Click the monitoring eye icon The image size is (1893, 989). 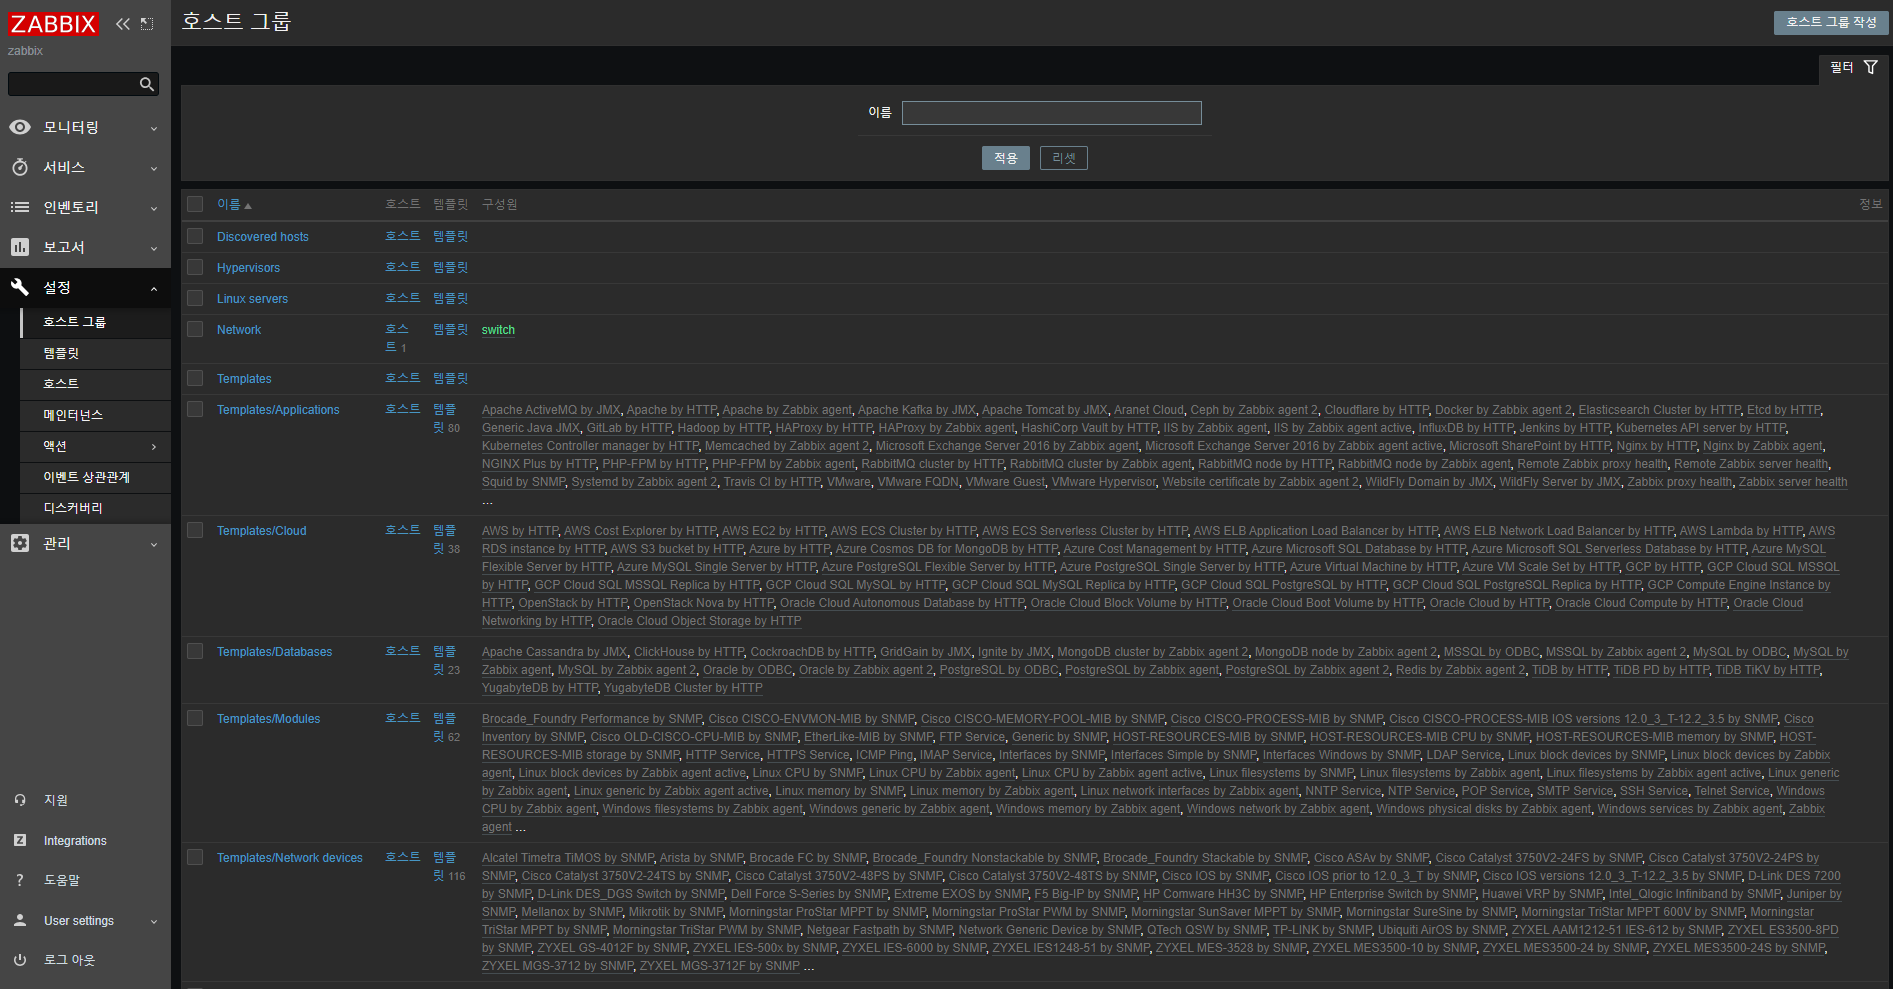(x=20, y=127)
